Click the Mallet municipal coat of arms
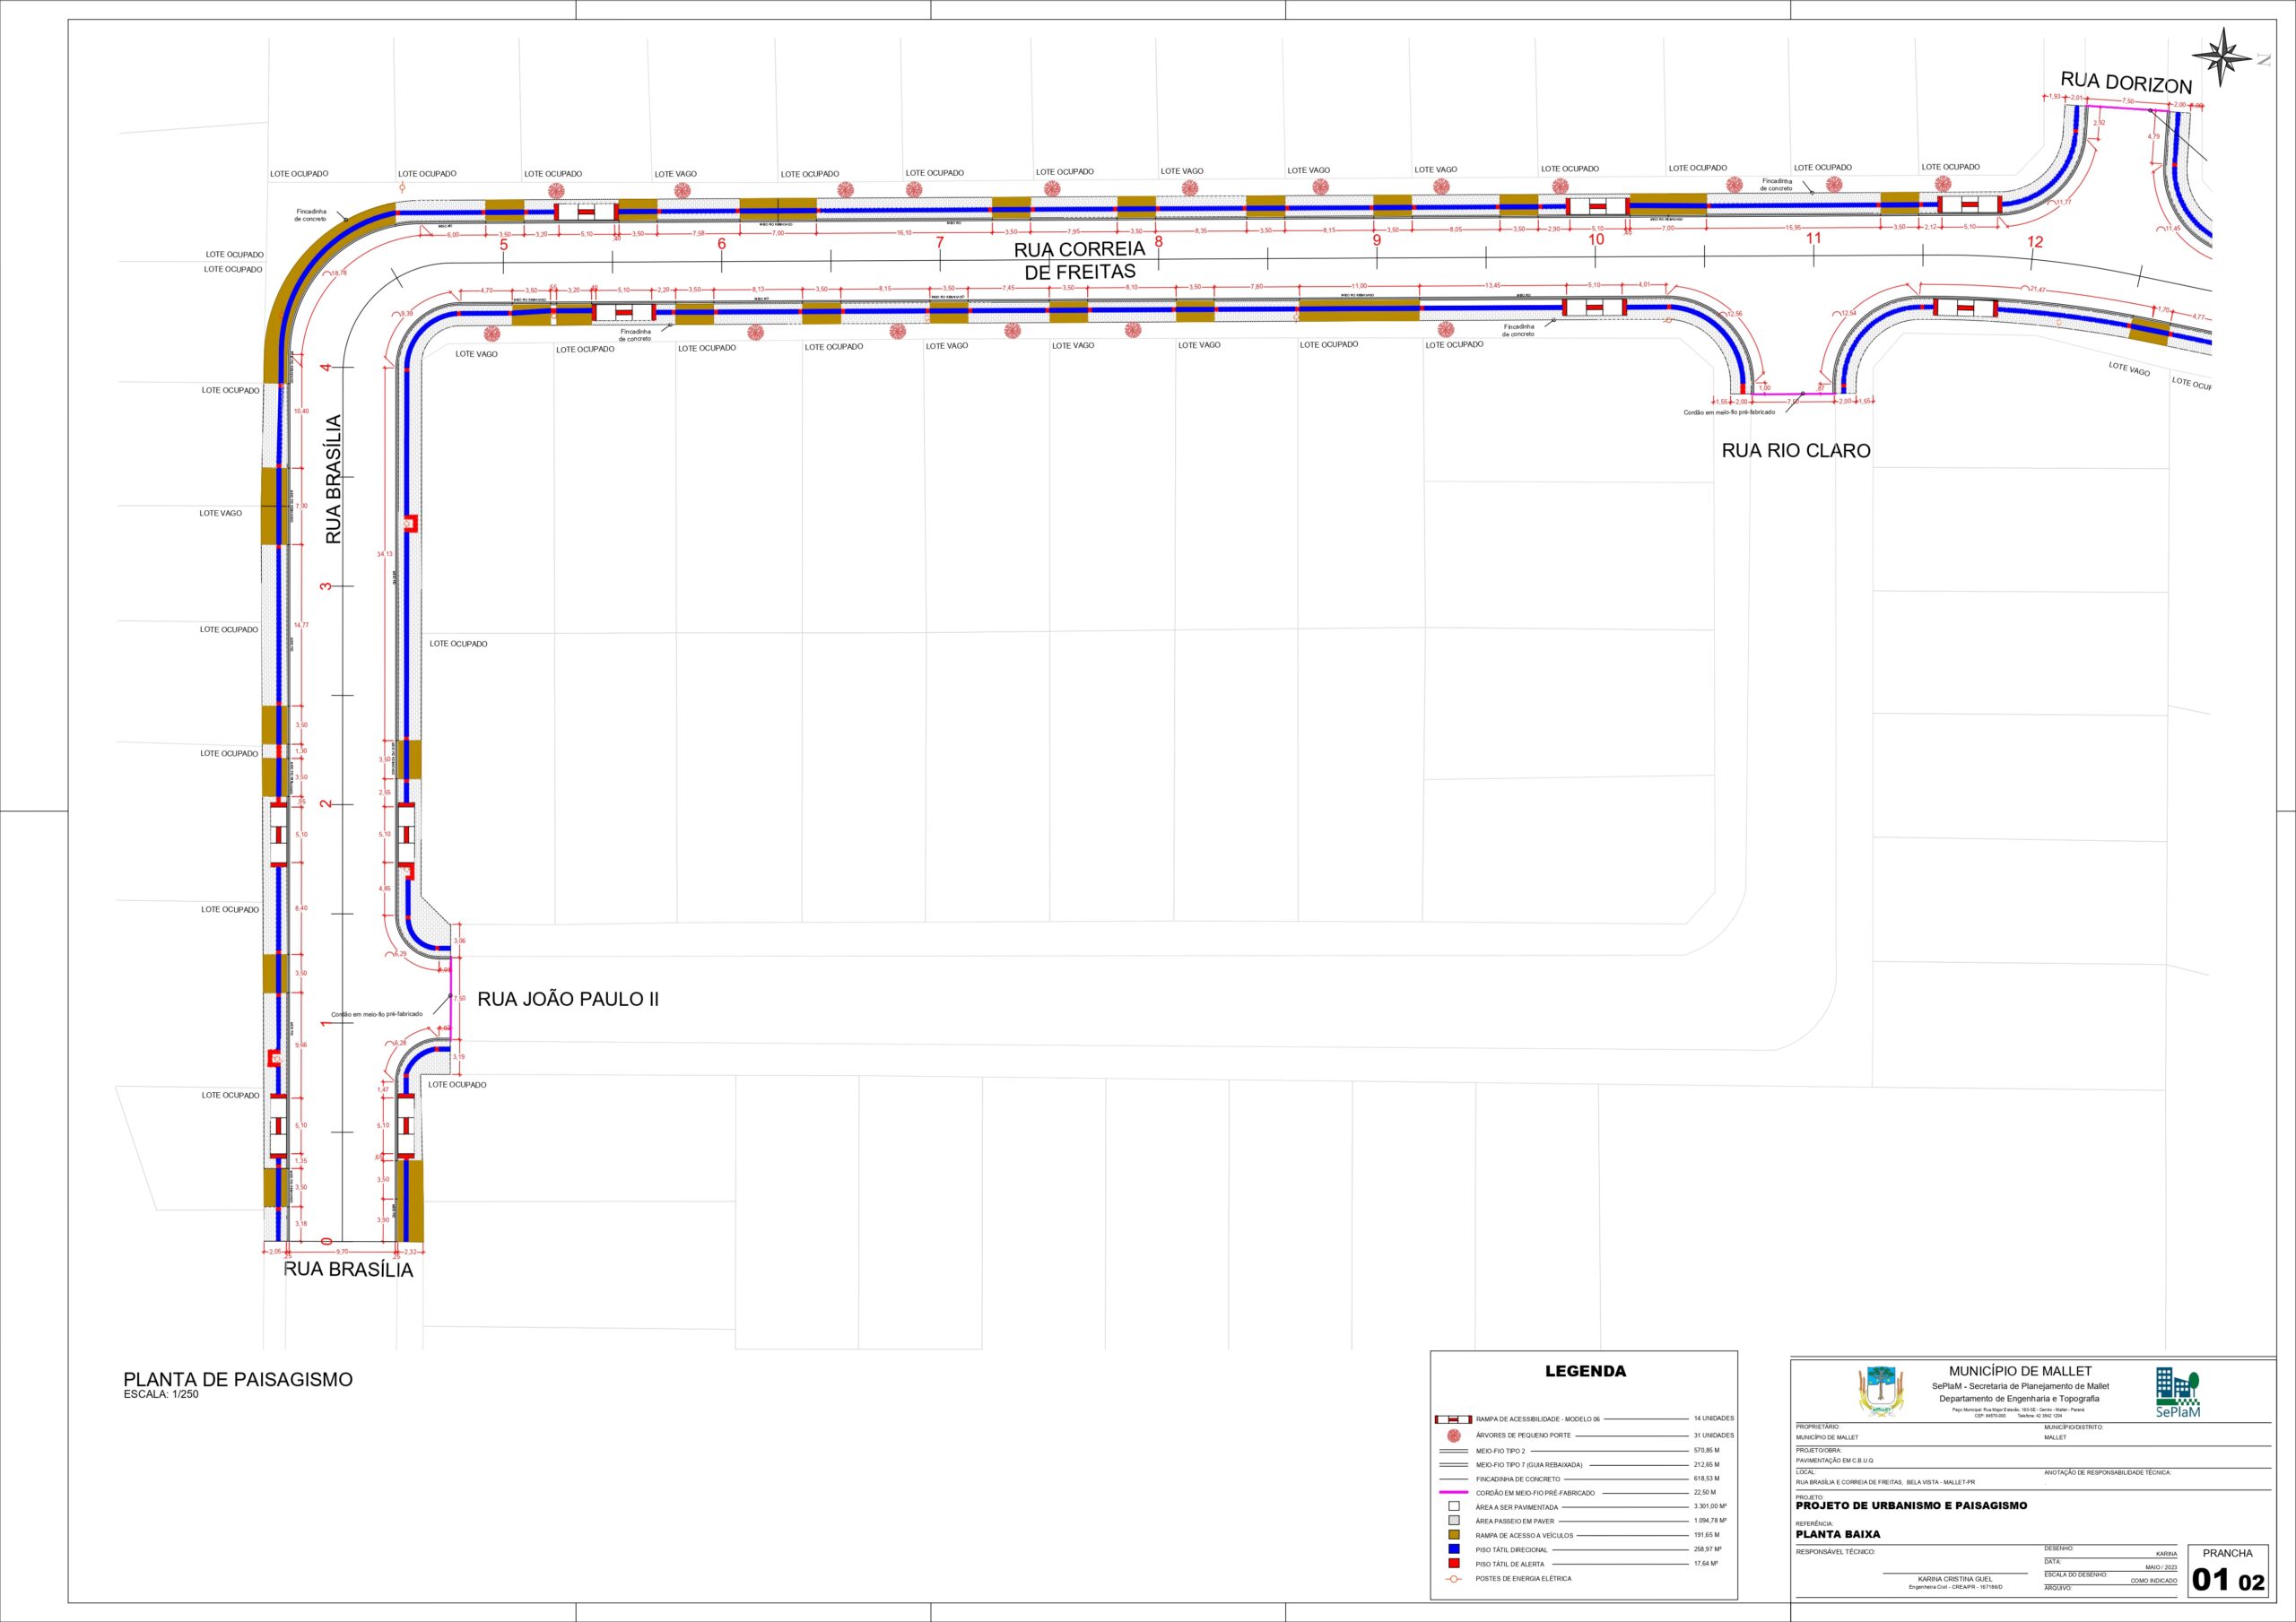 (x=1881, y=1391)
